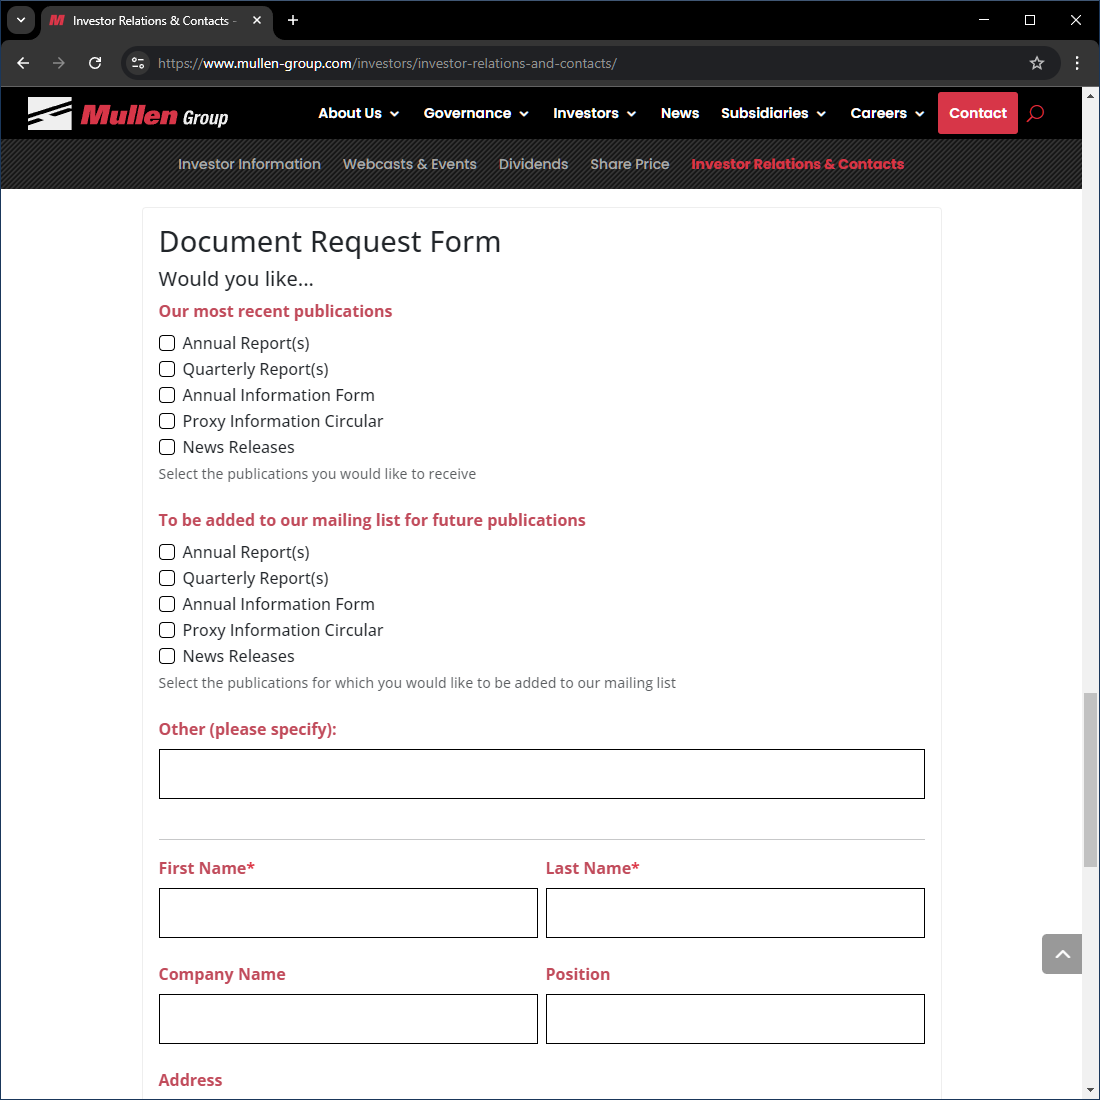
Task: Click the site information icon in address bar
Action: (137, 62)
